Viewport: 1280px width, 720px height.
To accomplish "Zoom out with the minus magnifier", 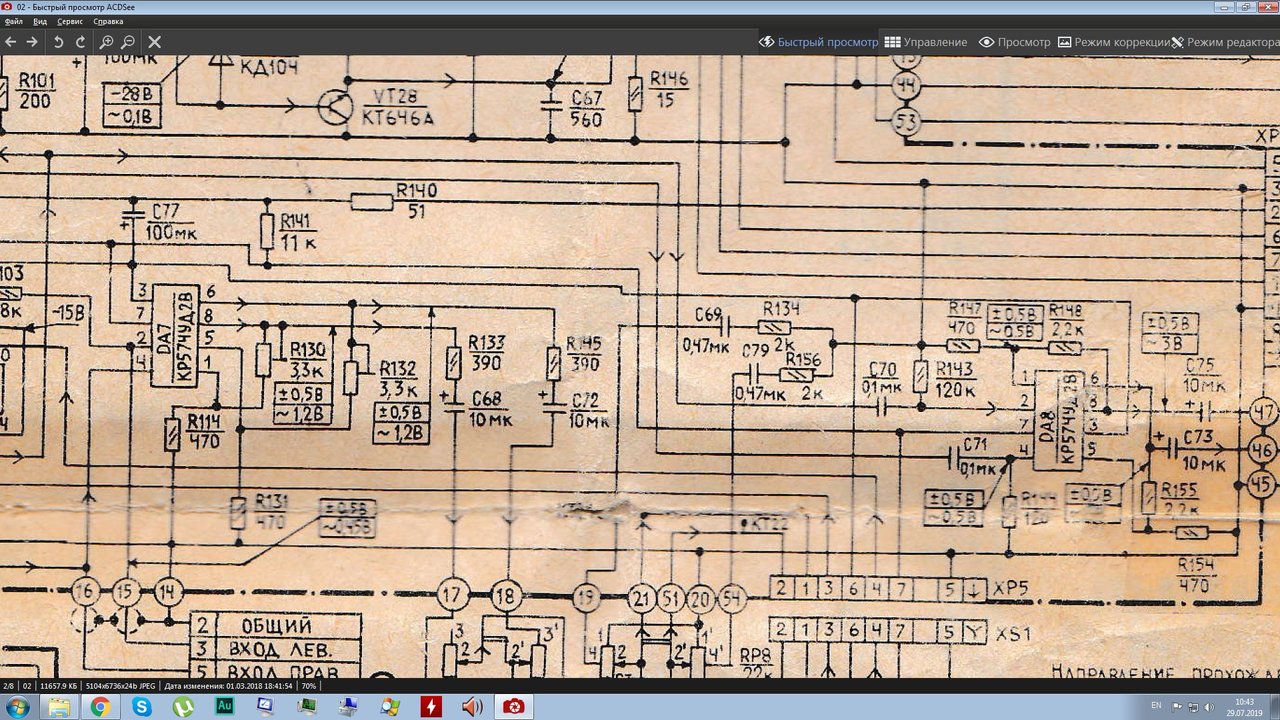I will click(128, 42).
